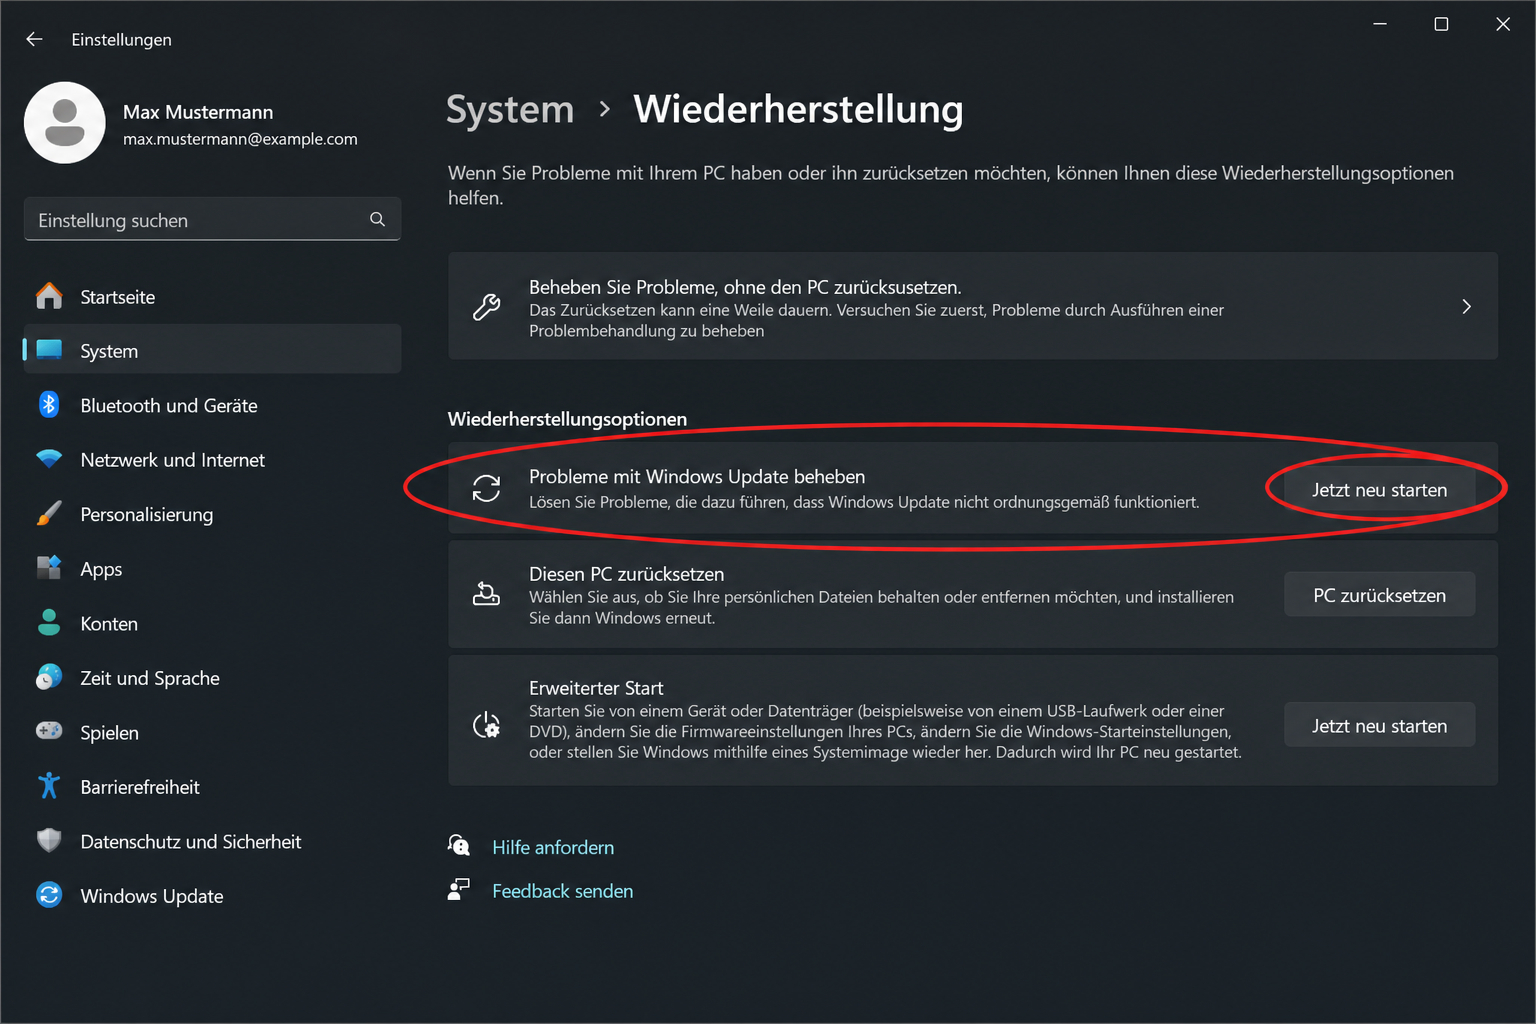
Task: Open Datenschutz und Sicherheit
Action: pyautogui.click(x=212, y=842)
